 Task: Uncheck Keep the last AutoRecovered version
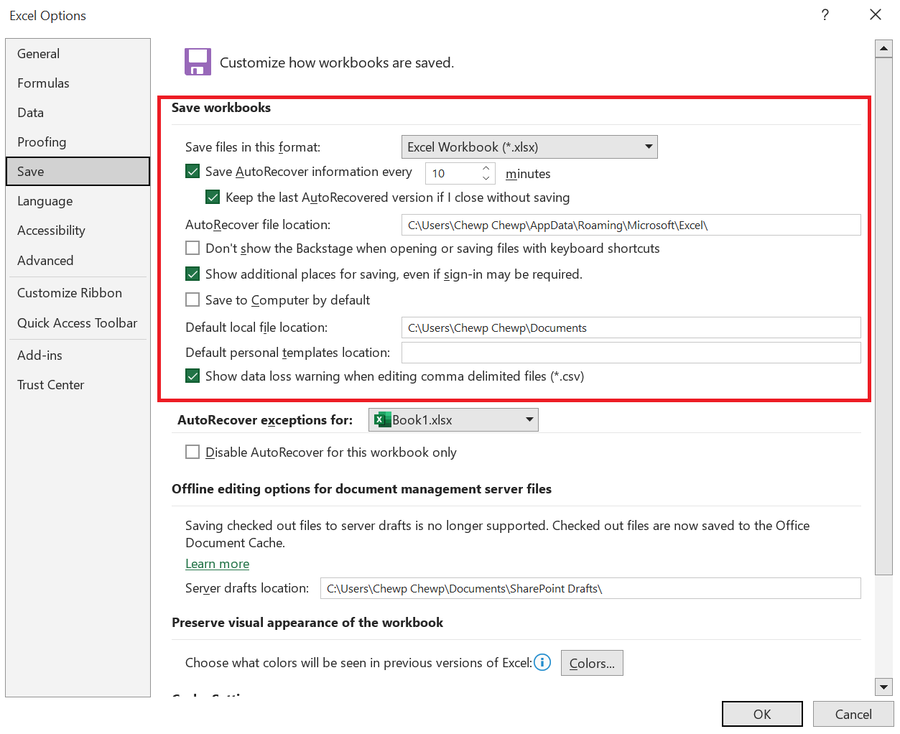pyautogui.click(x=212, y=197)
